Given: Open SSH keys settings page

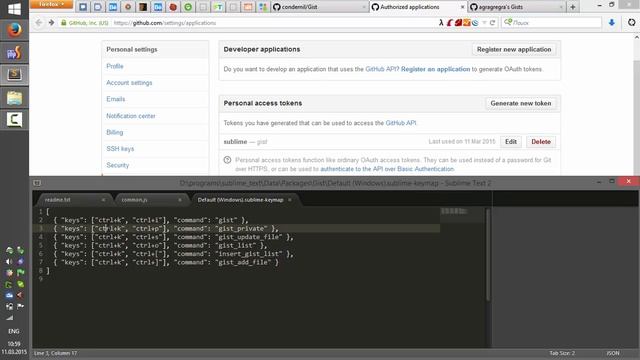Looking at the screenshot, I should coord(120,149).
